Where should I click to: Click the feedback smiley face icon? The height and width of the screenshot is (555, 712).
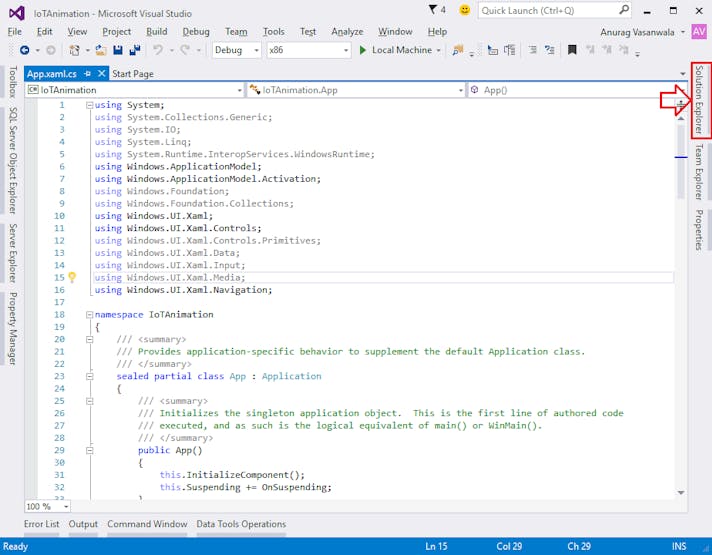pos(464,10)
